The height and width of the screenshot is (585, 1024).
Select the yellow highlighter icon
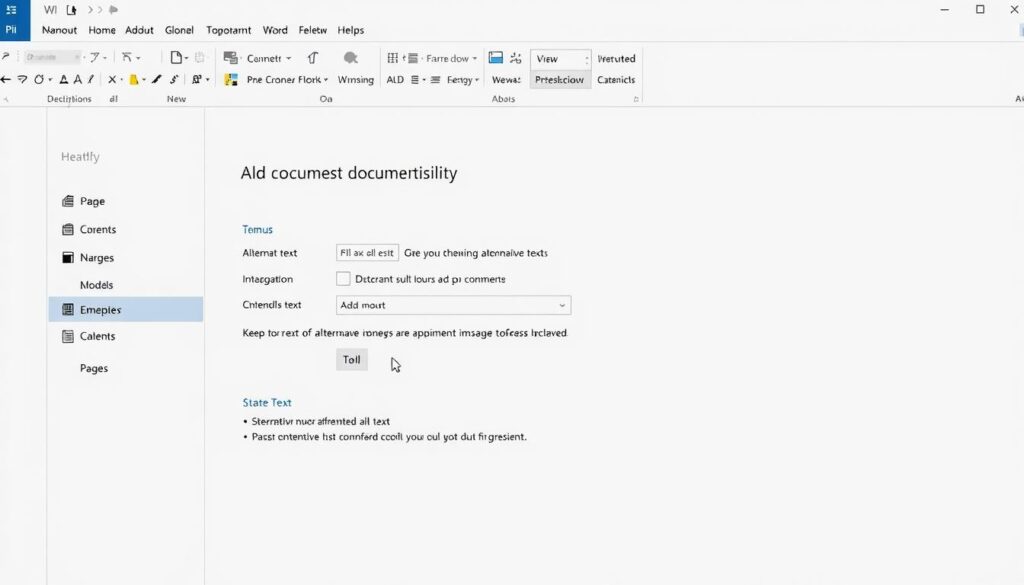pyautogui.click(x=132, y=78)
